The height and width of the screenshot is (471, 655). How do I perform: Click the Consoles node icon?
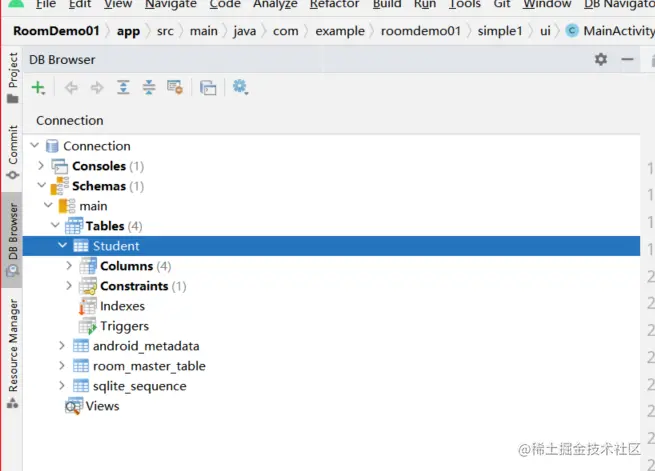point(60,166)
